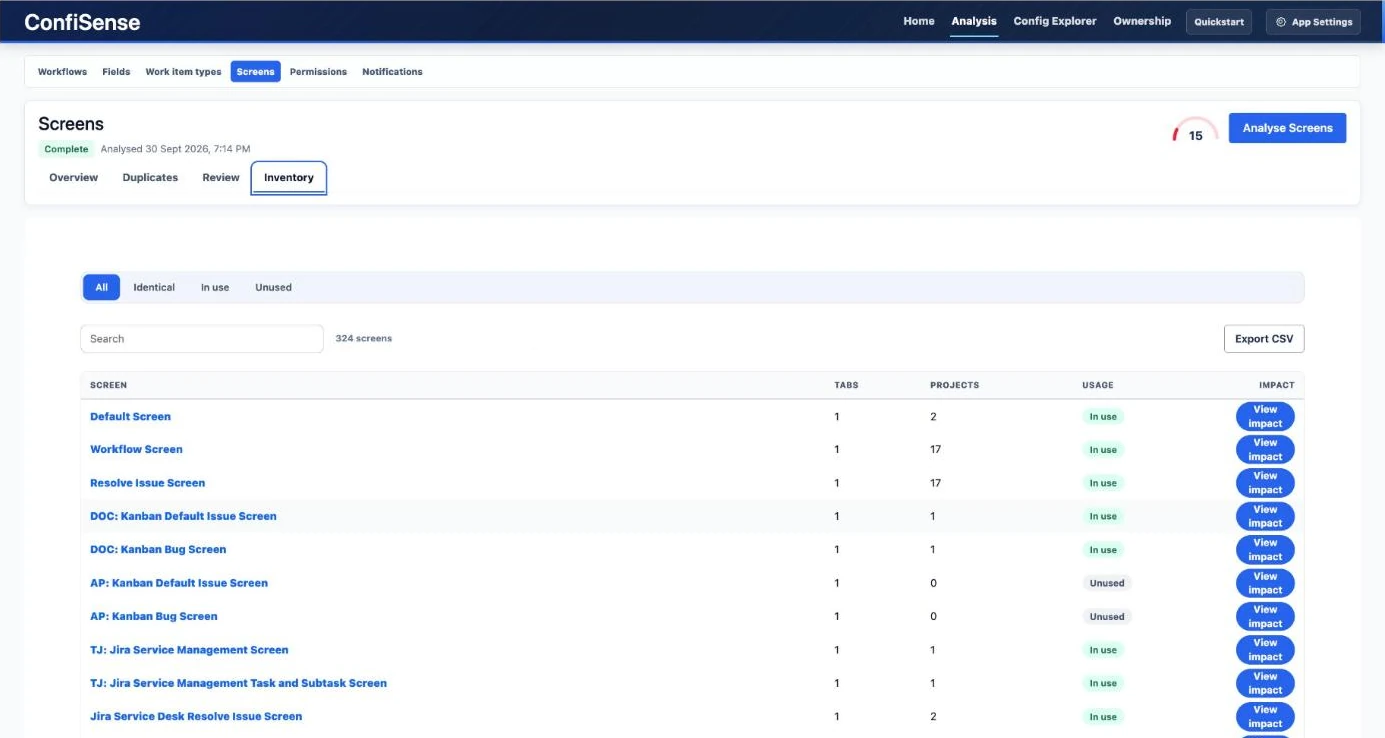
Task: Click Unused badge for AP: Kanban Bug Screen
Action: click(x=1107, y=617)
